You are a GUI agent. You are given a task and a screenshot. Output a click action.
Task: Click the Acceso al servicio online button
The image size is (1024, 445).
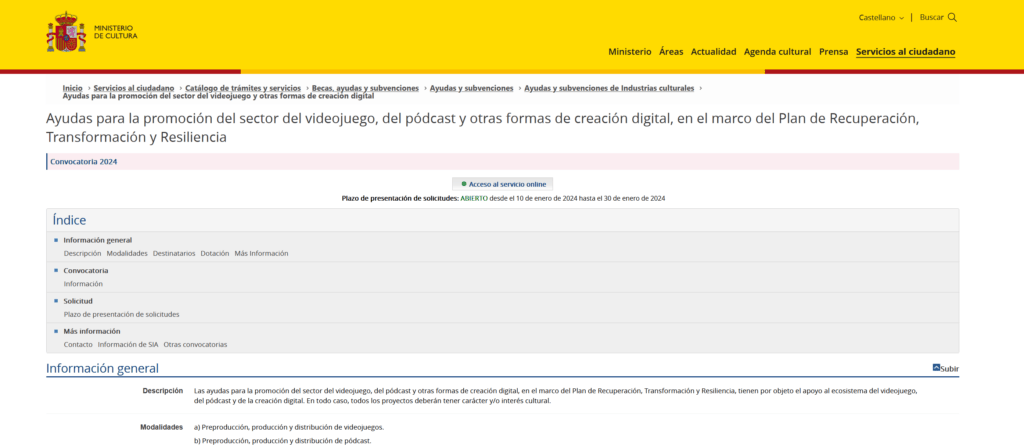pos(502,184)
